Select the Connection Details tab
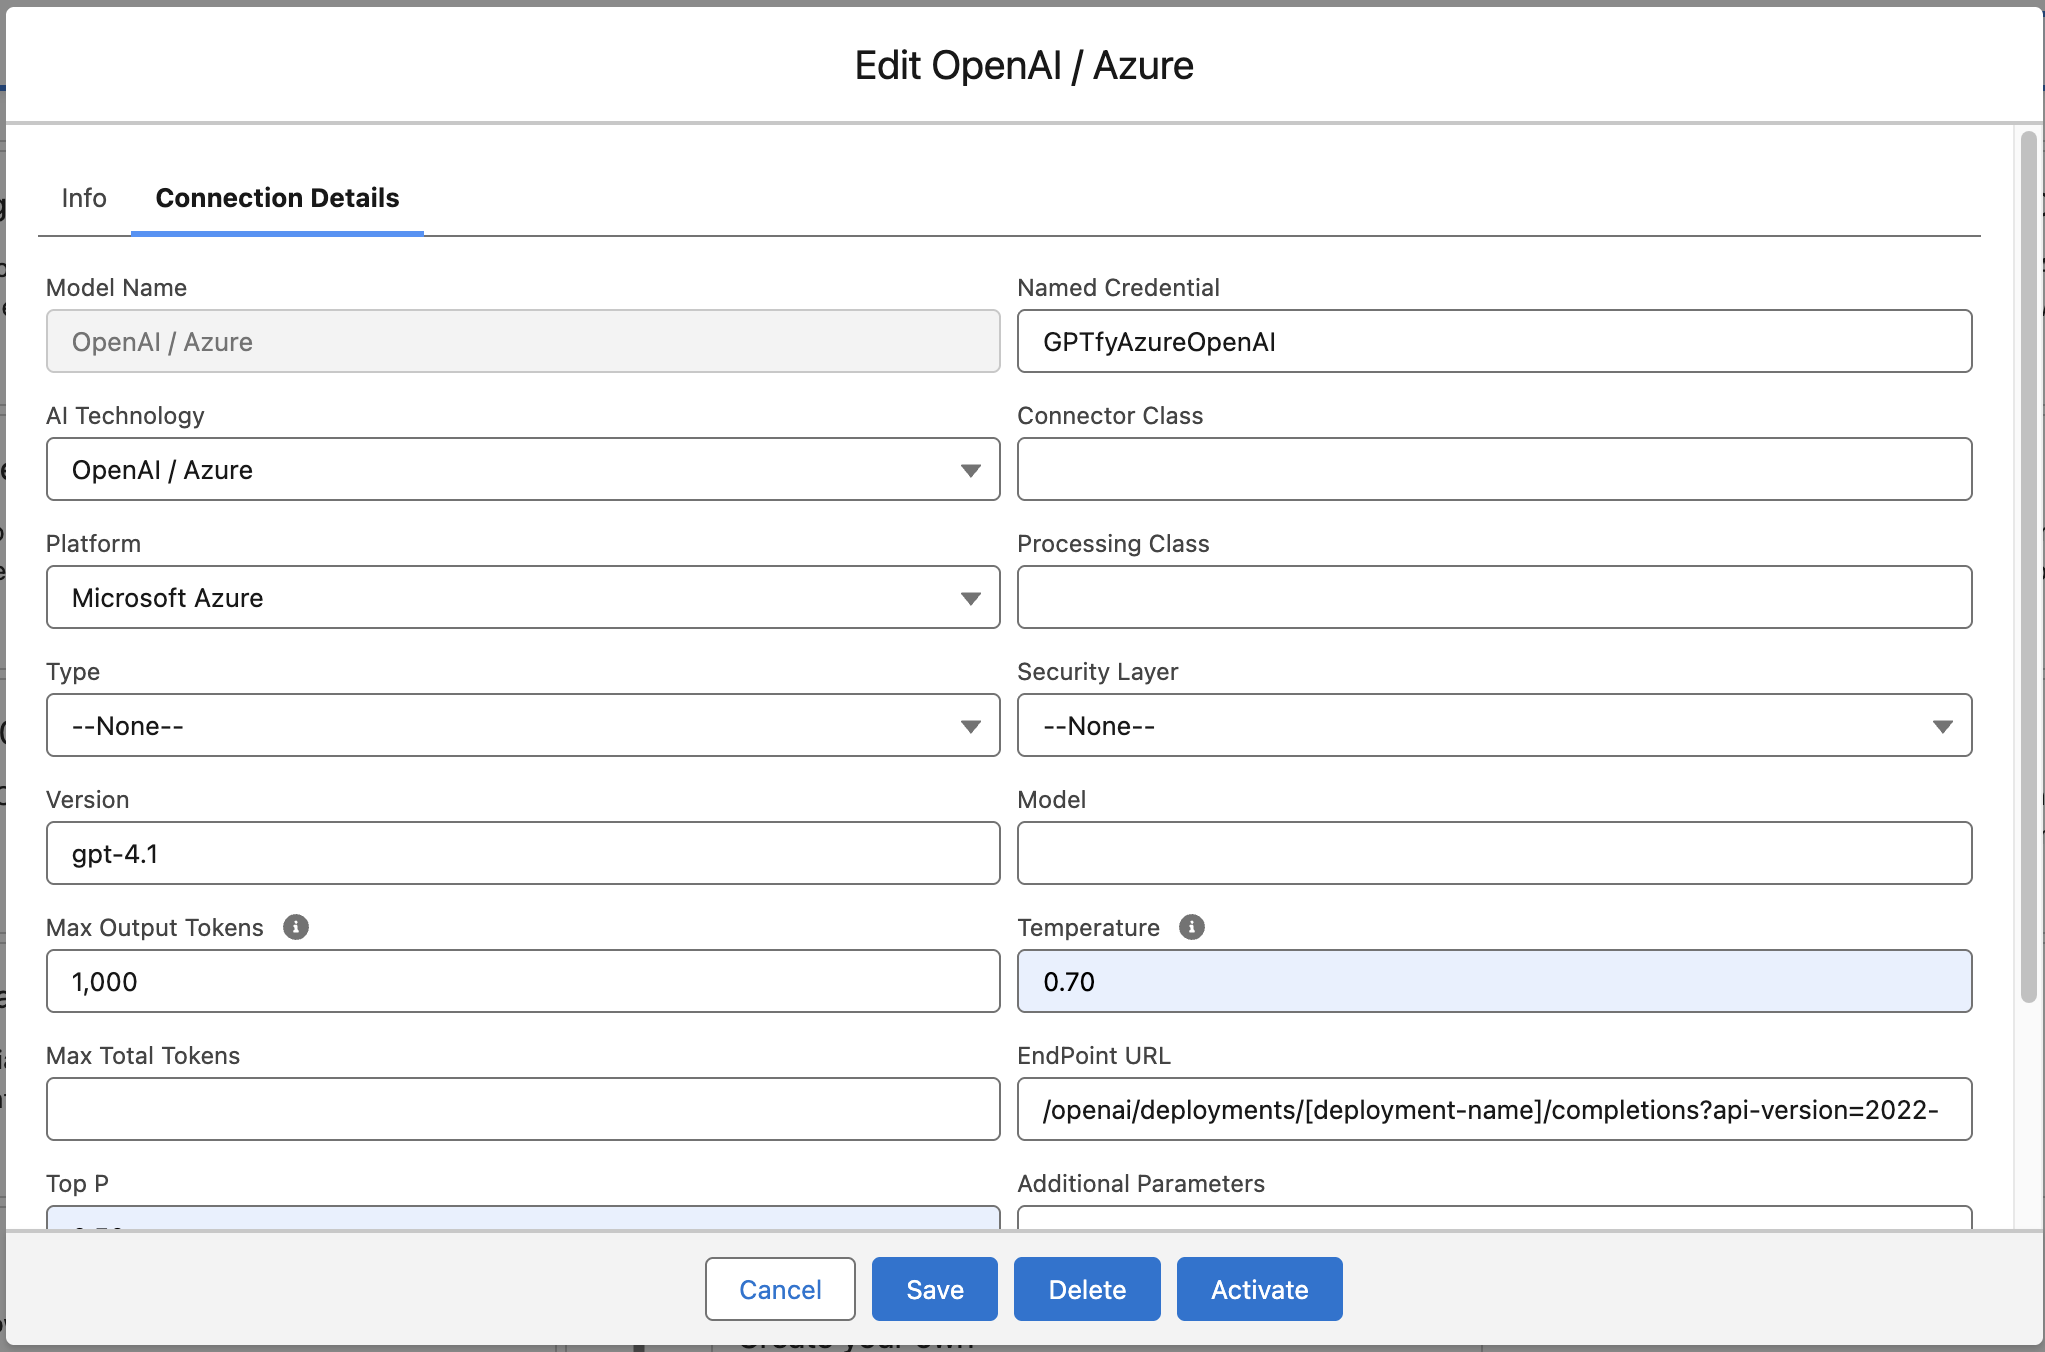The height and width of the screenshot is (1352, 2045). tap(277, 198)
